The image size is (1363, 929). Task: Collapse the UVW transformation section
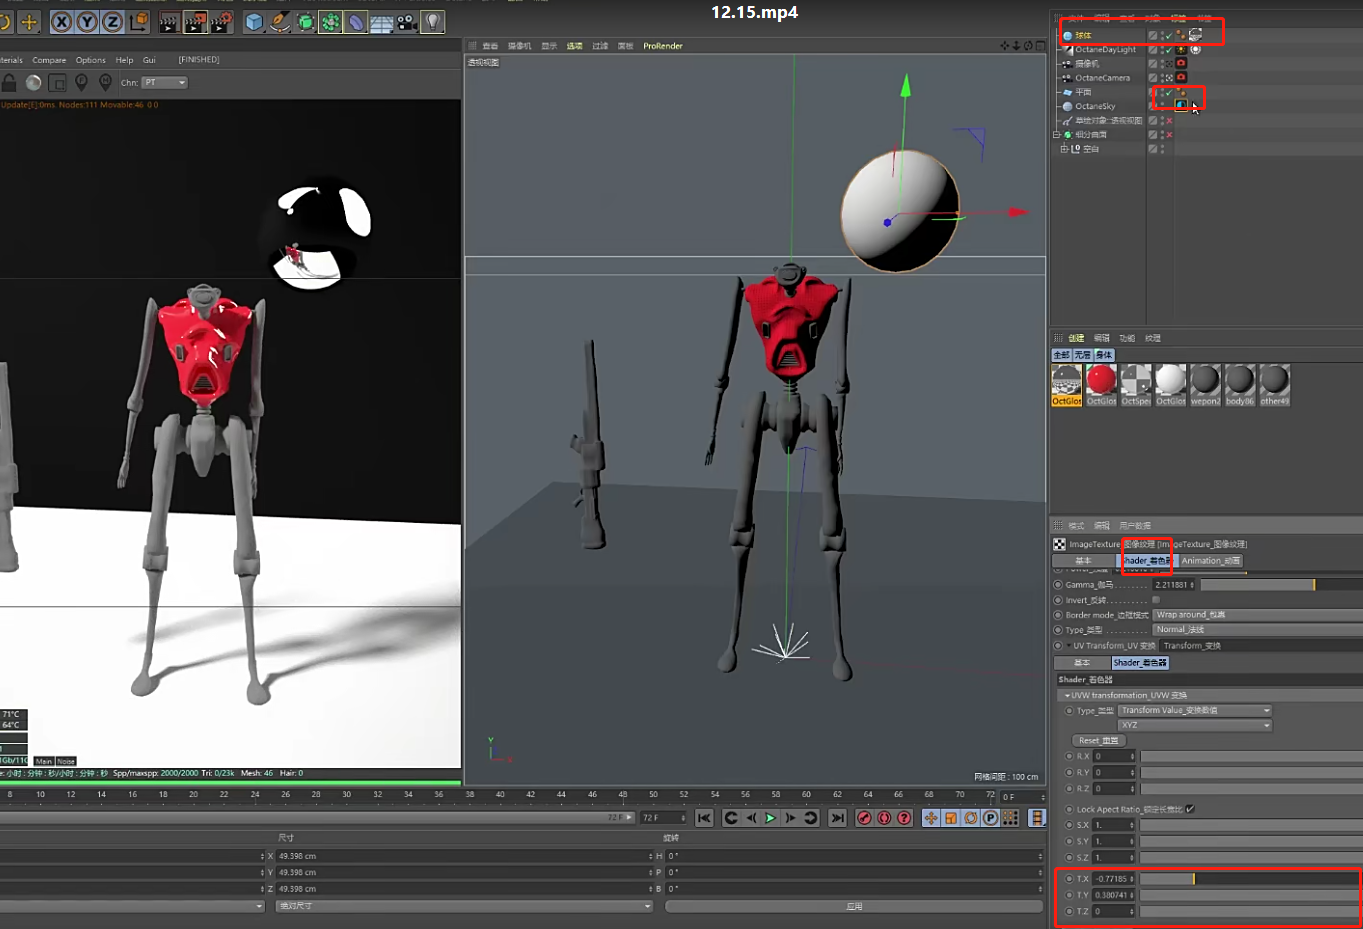click(x=1067, y=695)
